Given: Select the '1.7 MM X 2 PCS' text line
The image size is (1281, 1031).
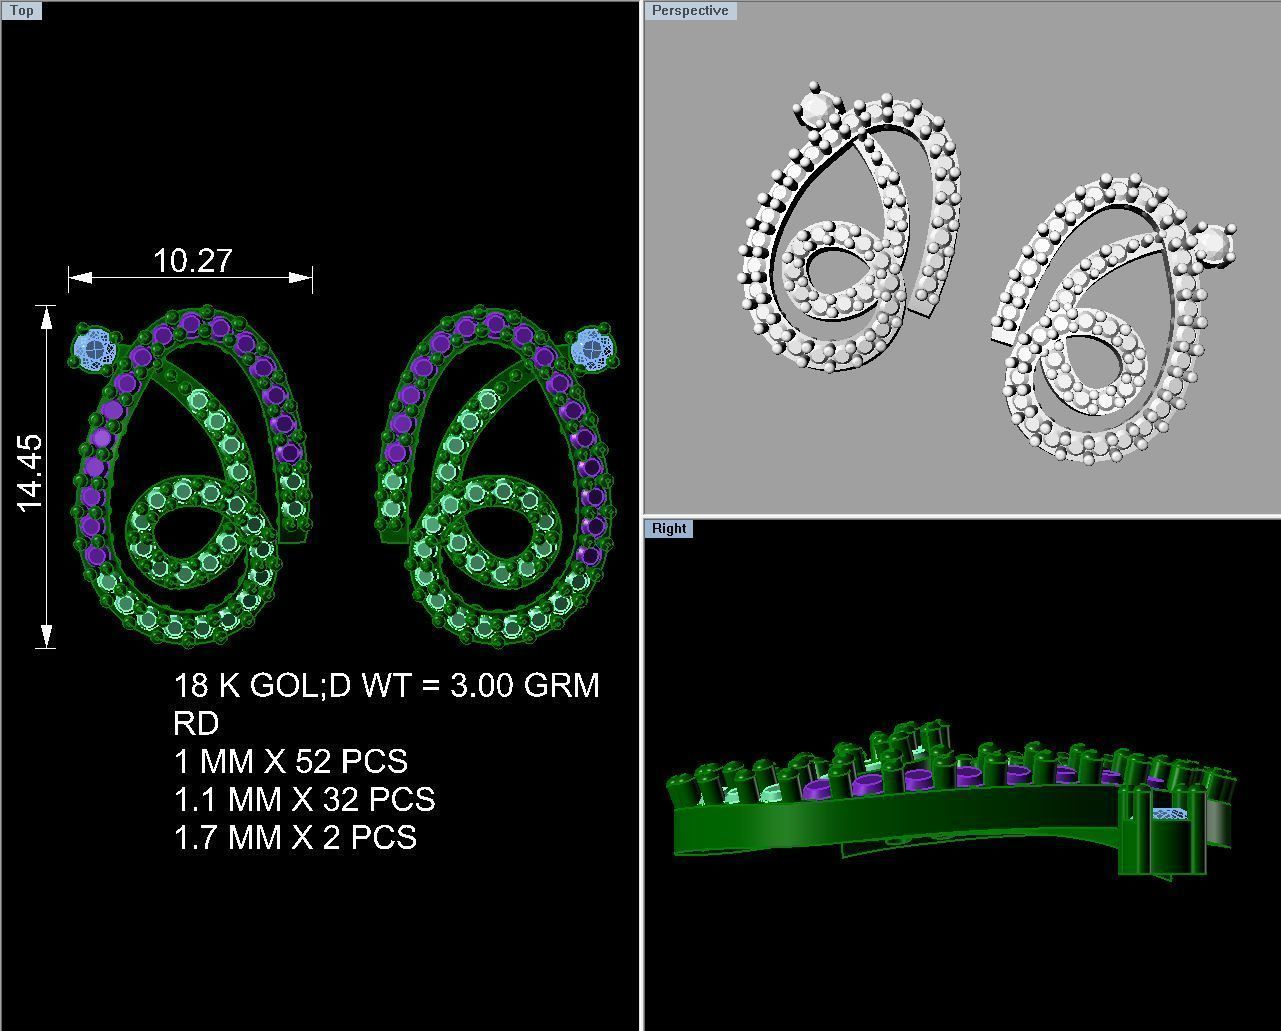Looking at the screenshot, I should click(x=294, y=838).
